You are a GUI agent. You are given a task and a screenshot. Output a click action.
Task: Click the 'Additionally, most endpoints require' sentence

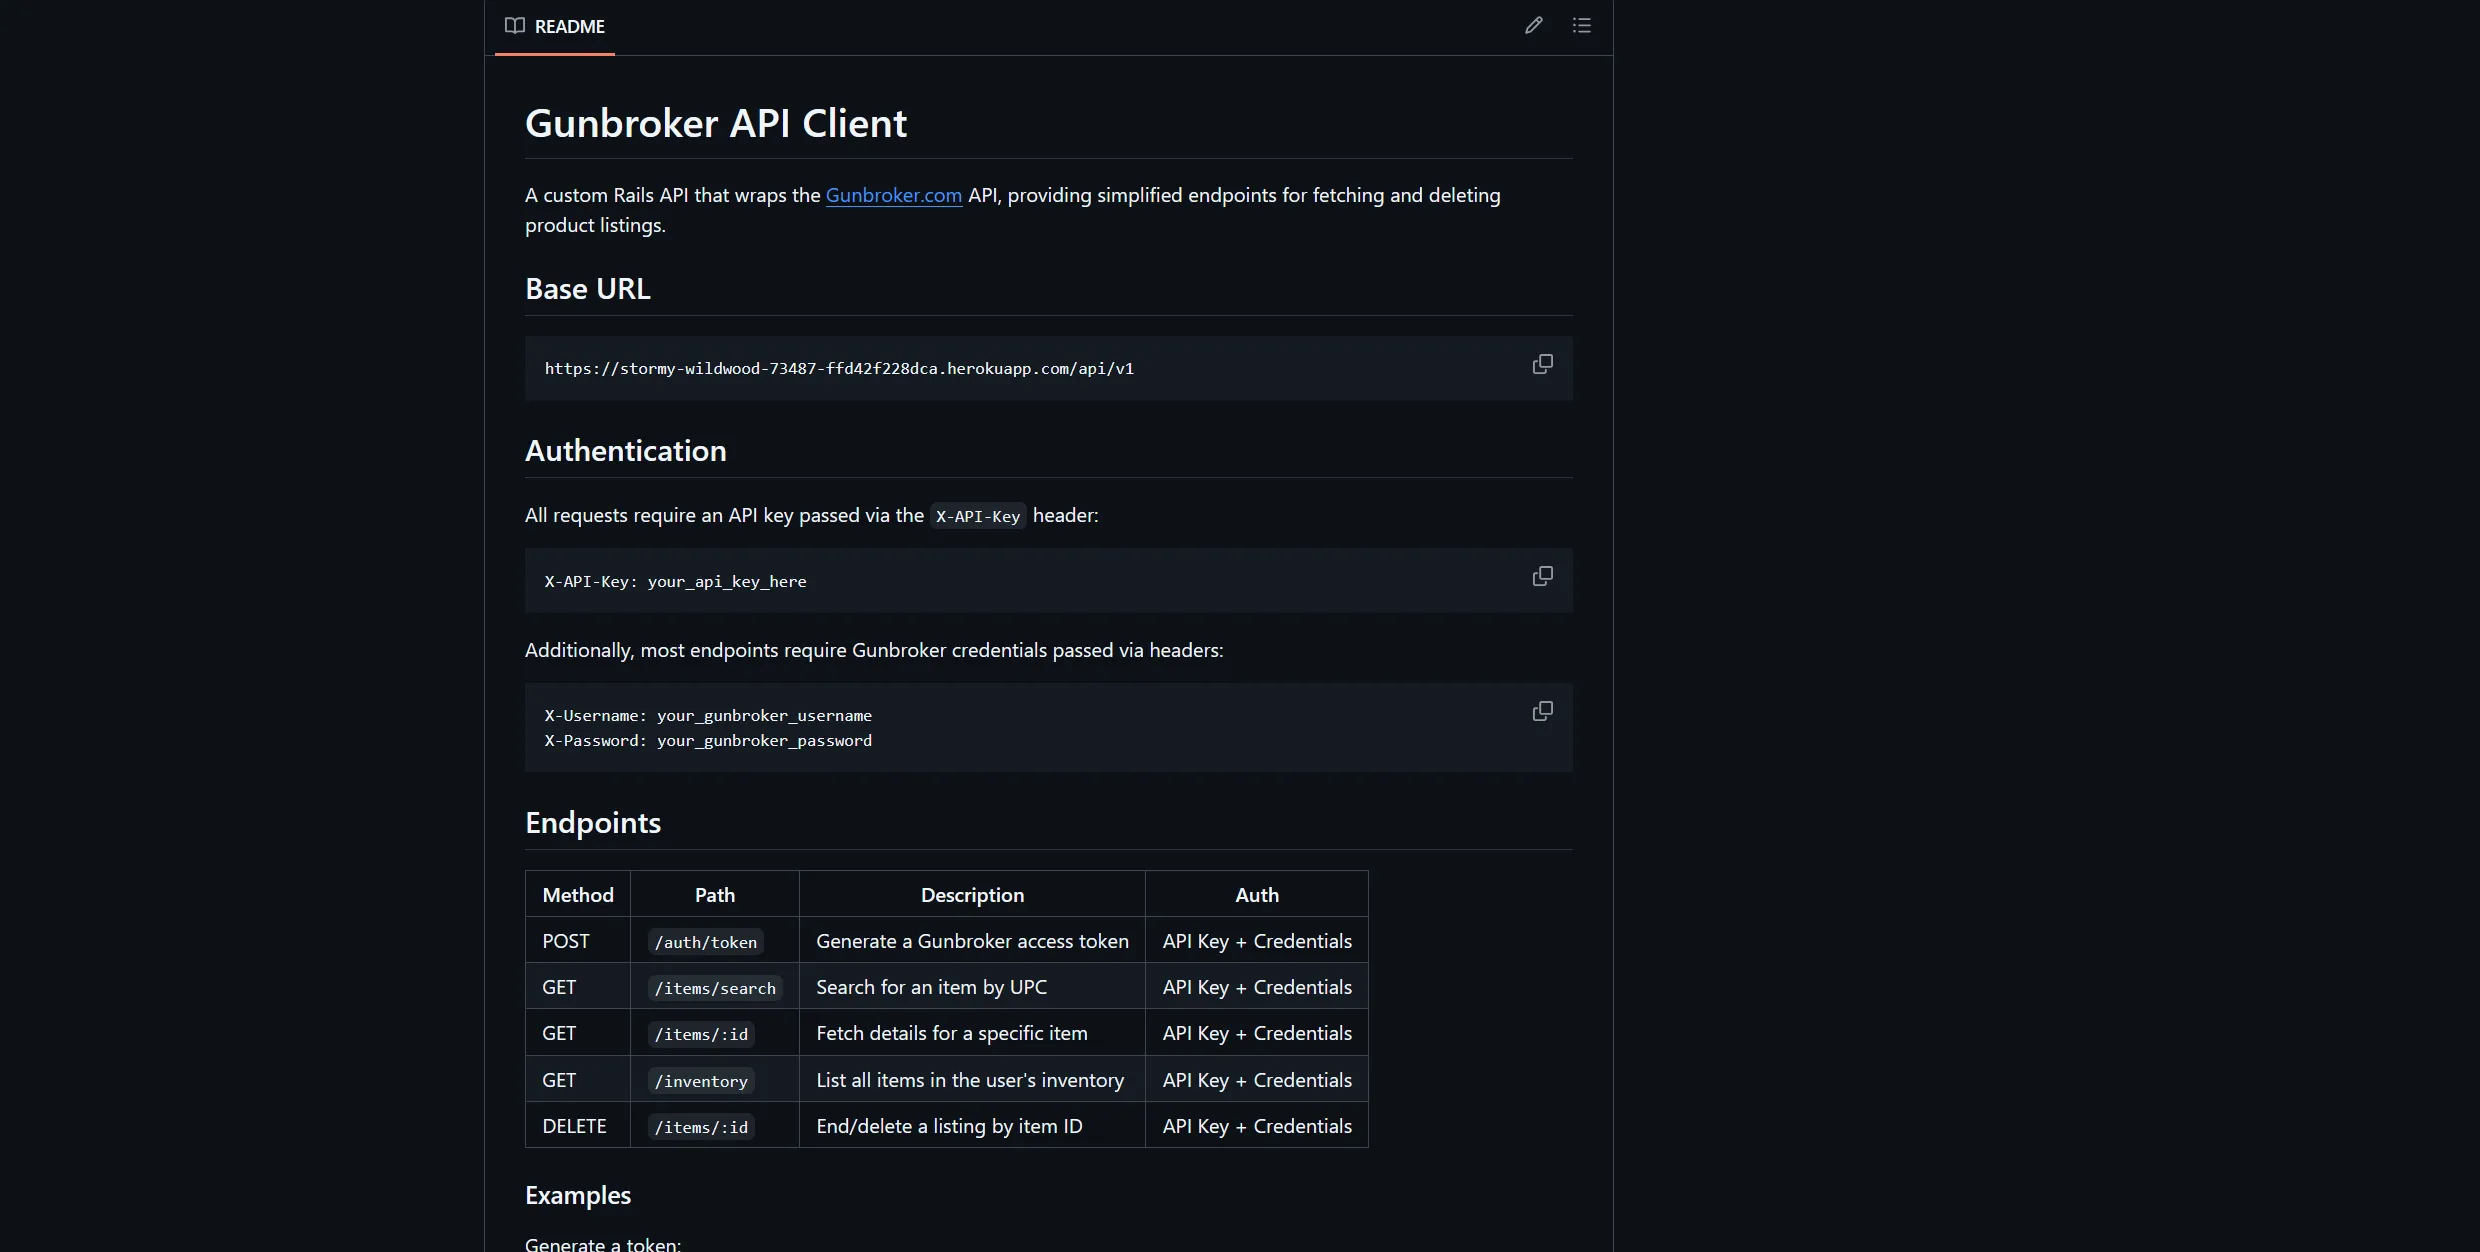tap(874, 650)
